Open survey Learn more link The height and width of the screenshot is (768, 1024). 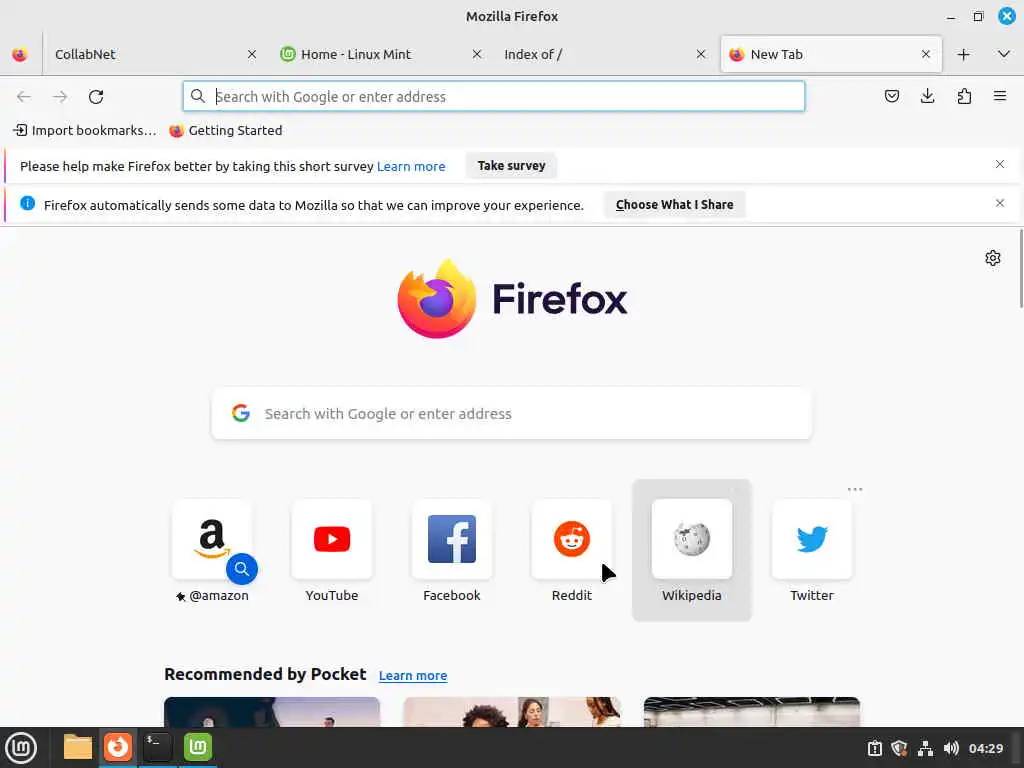[411, 167]
